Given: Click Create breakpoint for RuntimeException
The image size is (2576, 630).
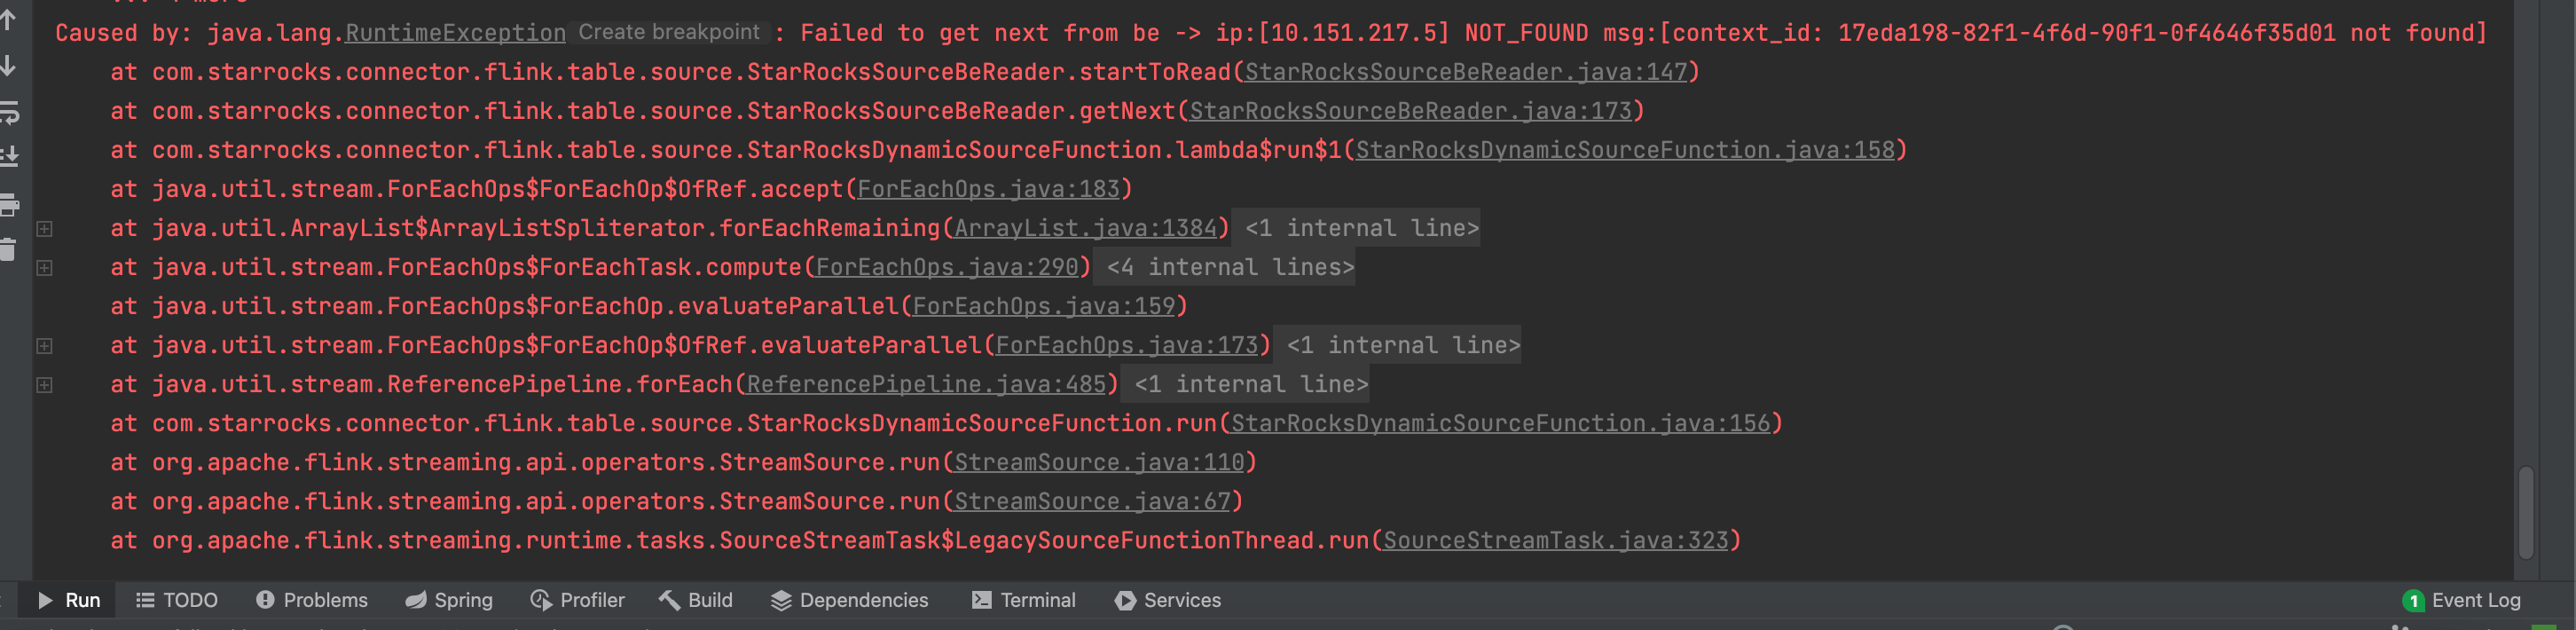Looking at the screenshot, I should pyautogui.click(x=669, y=32).
